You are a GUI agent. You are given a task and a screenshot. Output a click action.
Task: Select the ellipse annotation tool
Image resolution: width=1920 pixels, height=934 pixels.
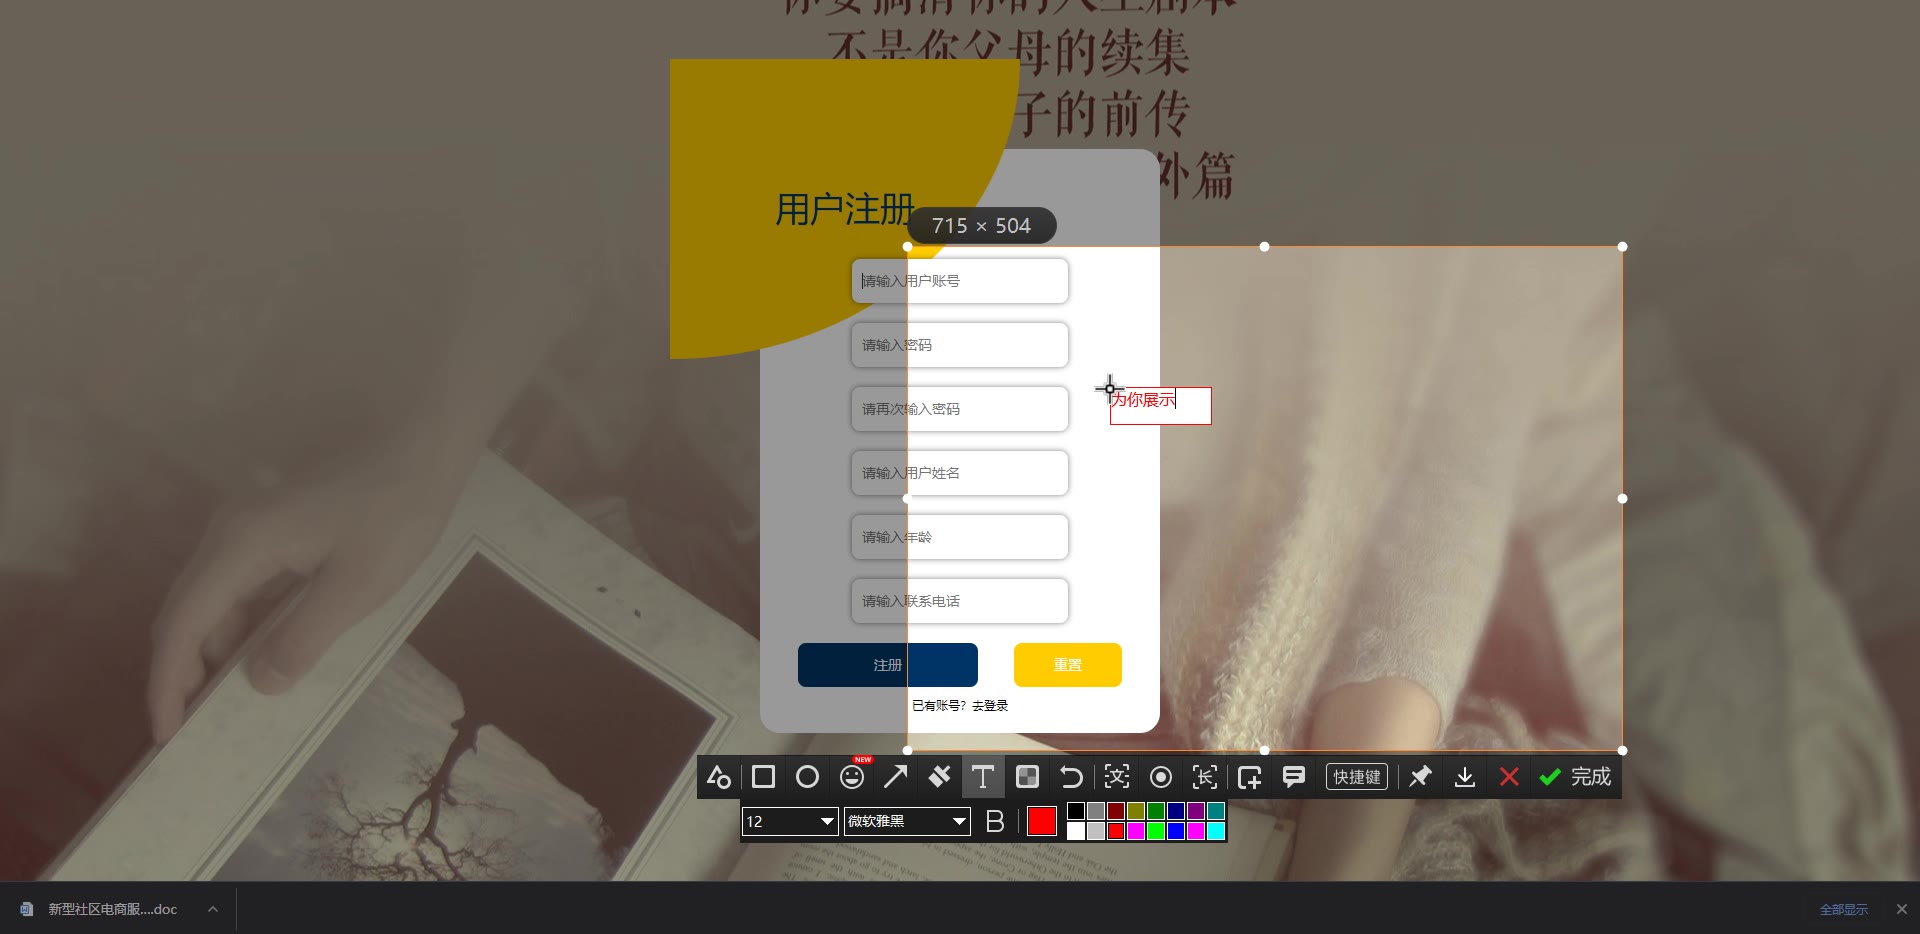coord(807,777)
